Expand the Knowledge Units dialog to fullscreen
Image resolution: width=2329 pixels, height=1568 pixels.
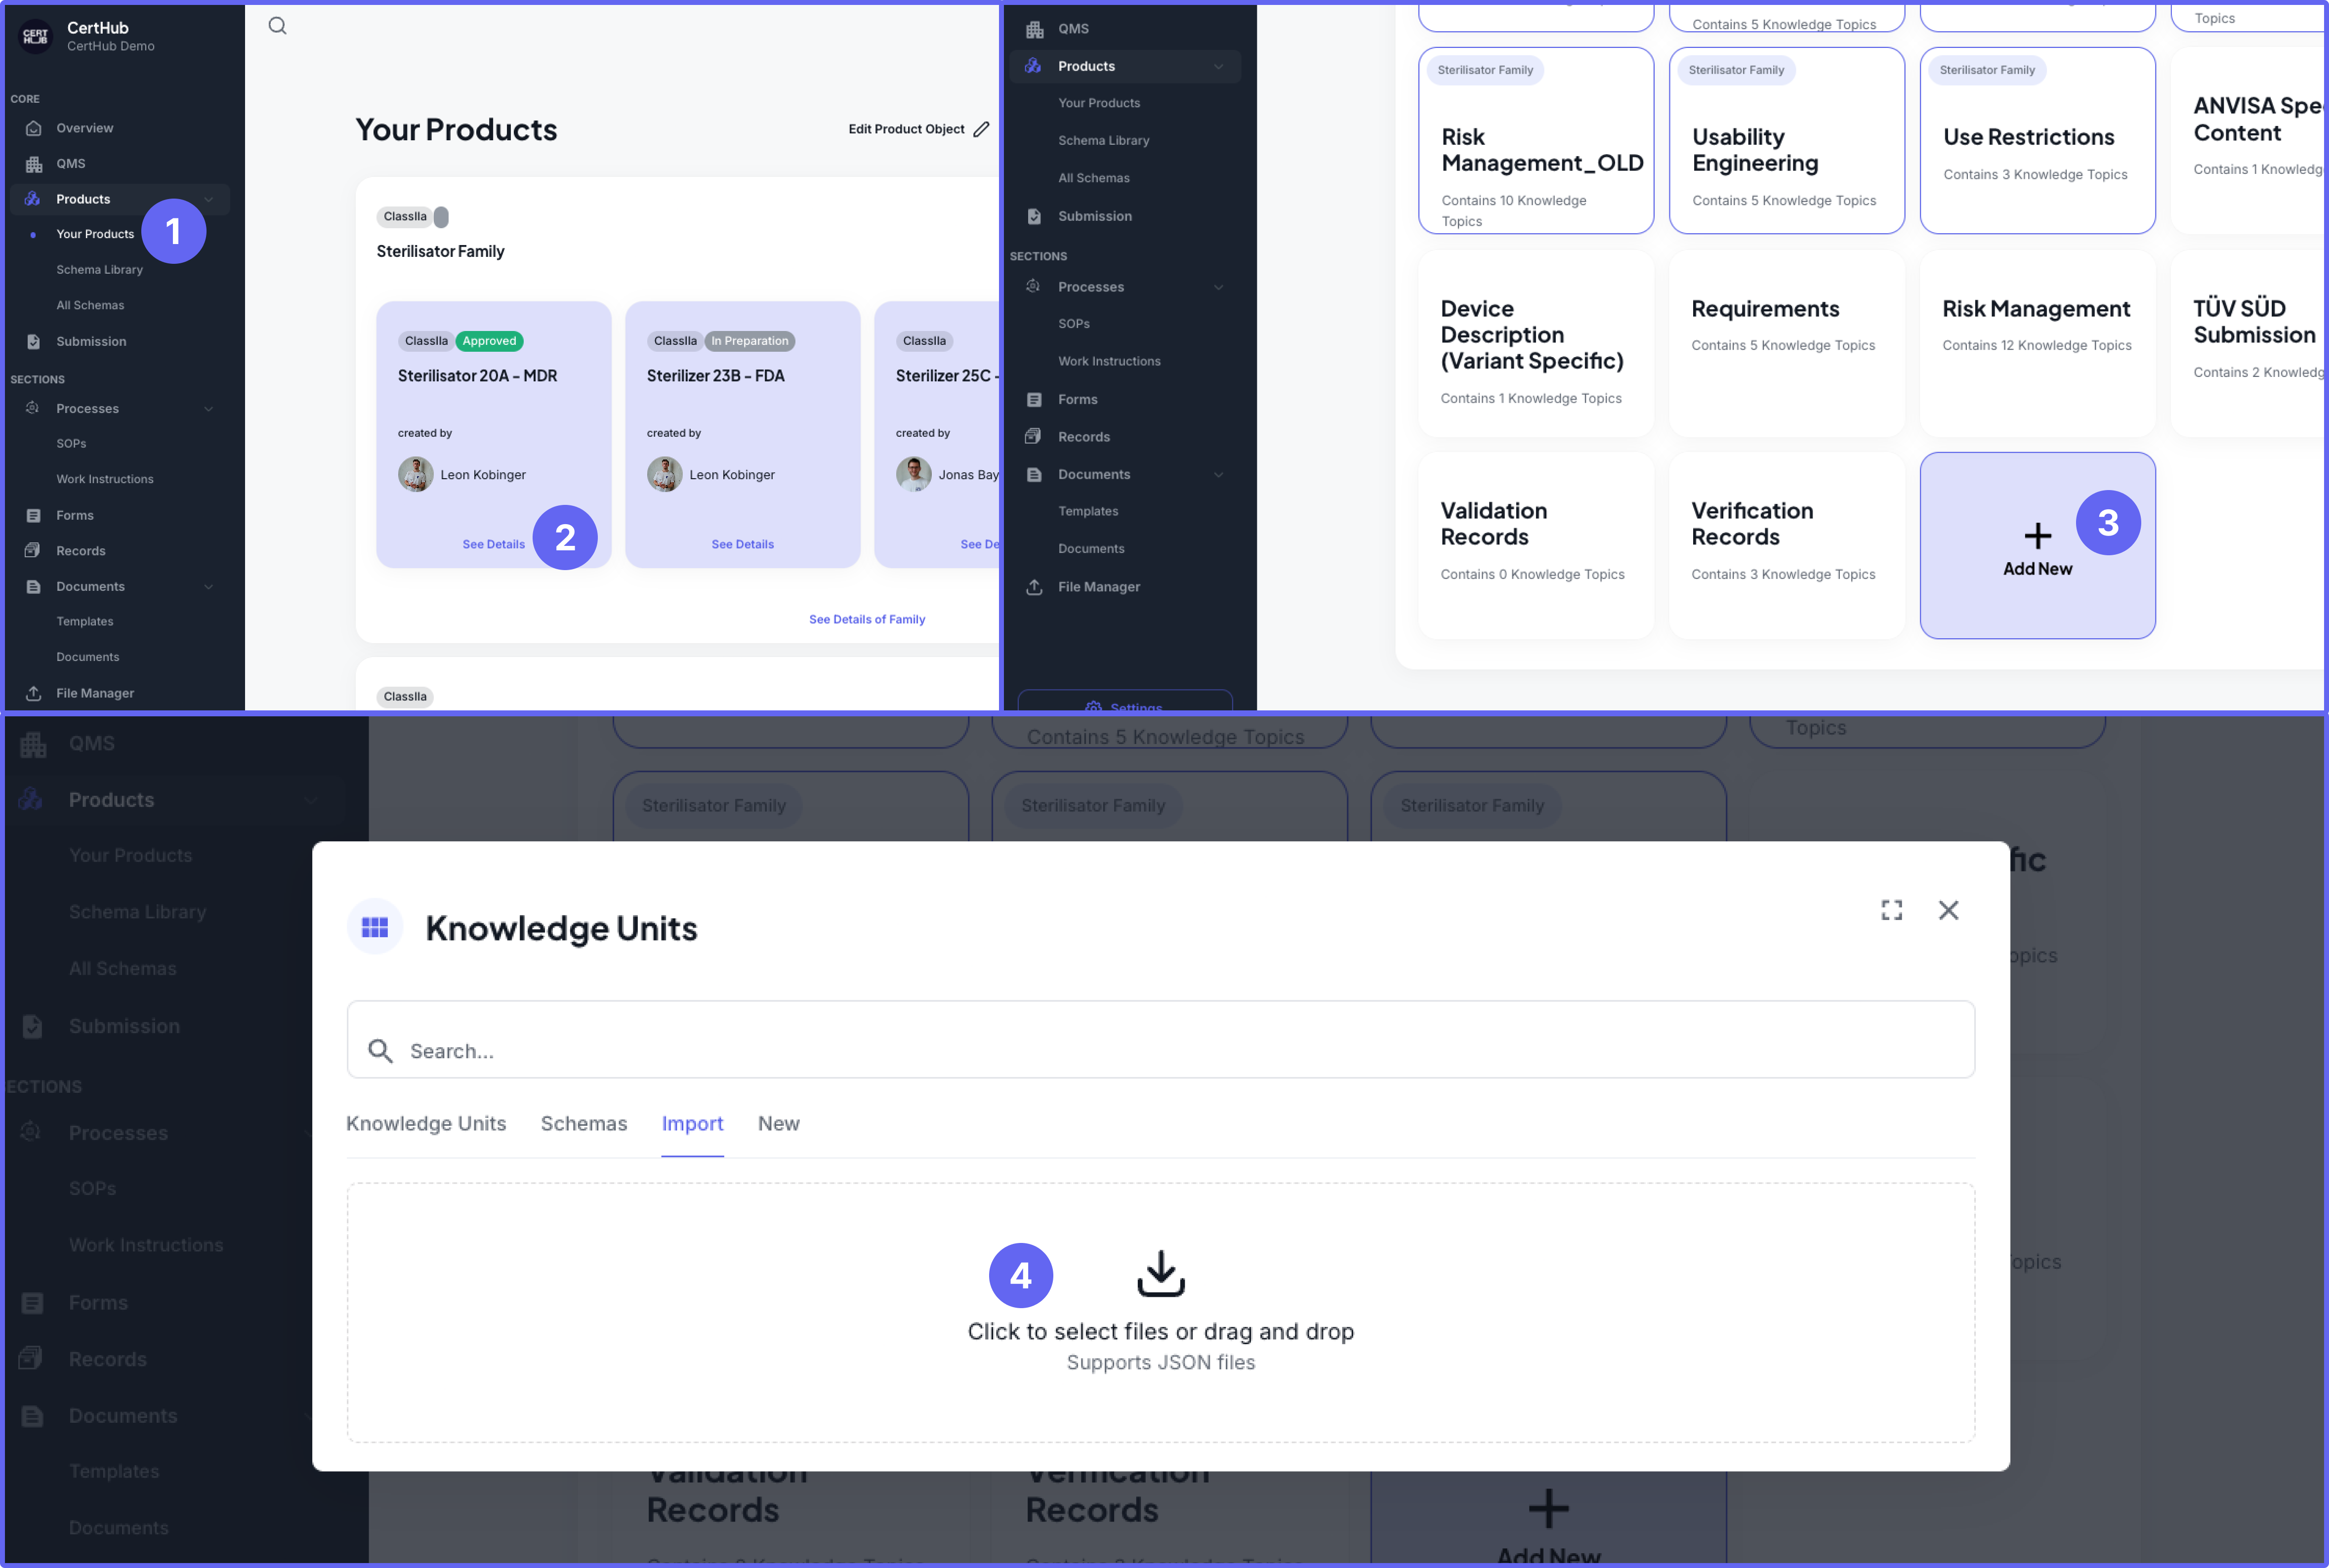(1891, 910)
